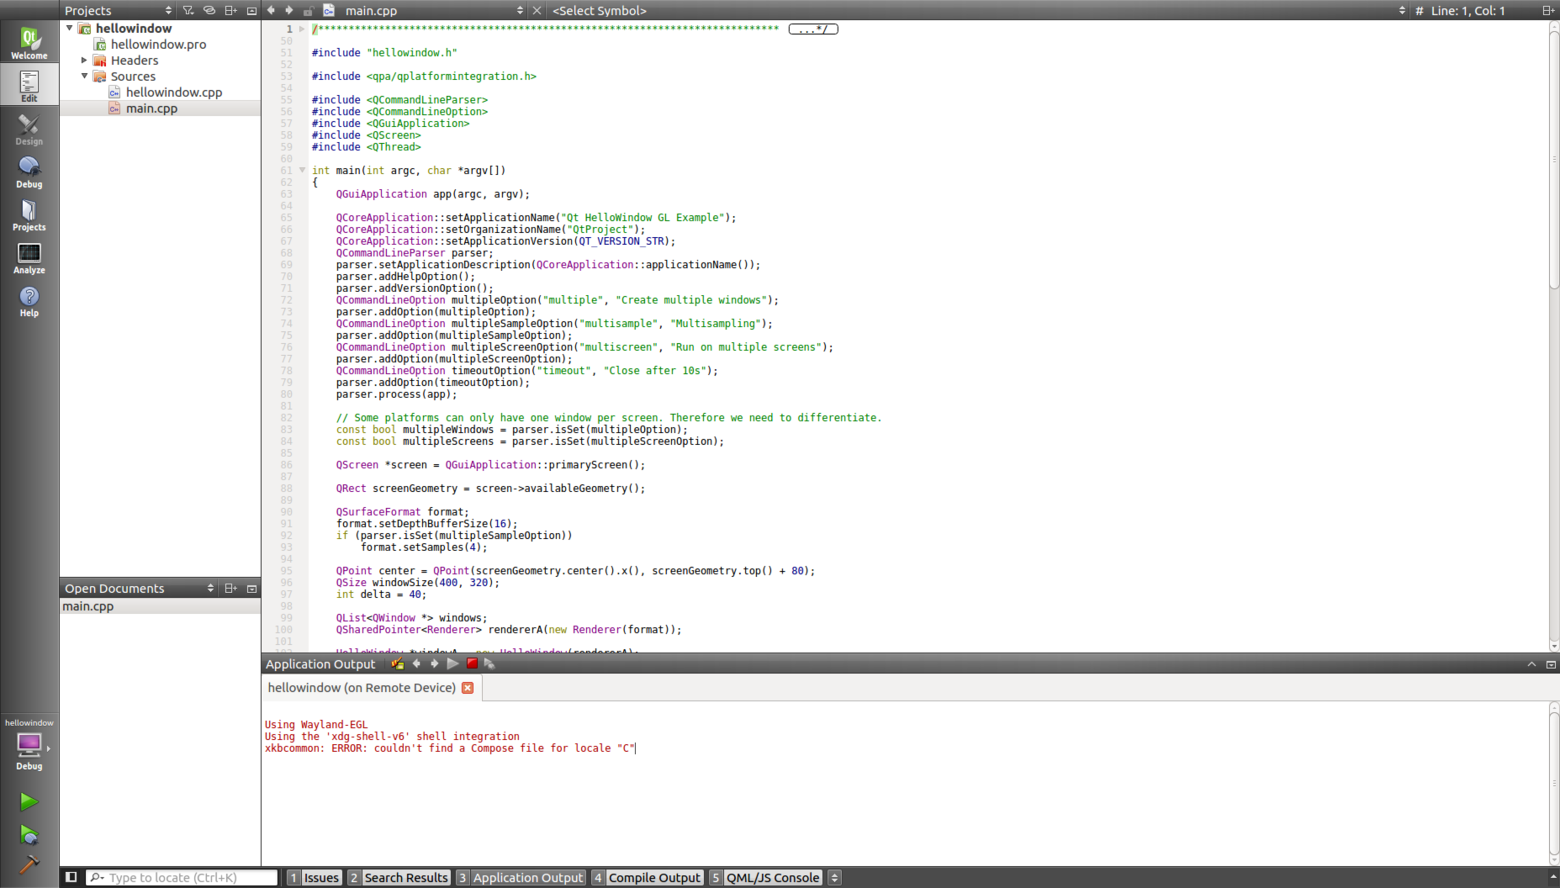Image resolution: width=1560 pixels, height=888 pixels.
Task: Switch to the Welcome mode
Action: (29, 40)
